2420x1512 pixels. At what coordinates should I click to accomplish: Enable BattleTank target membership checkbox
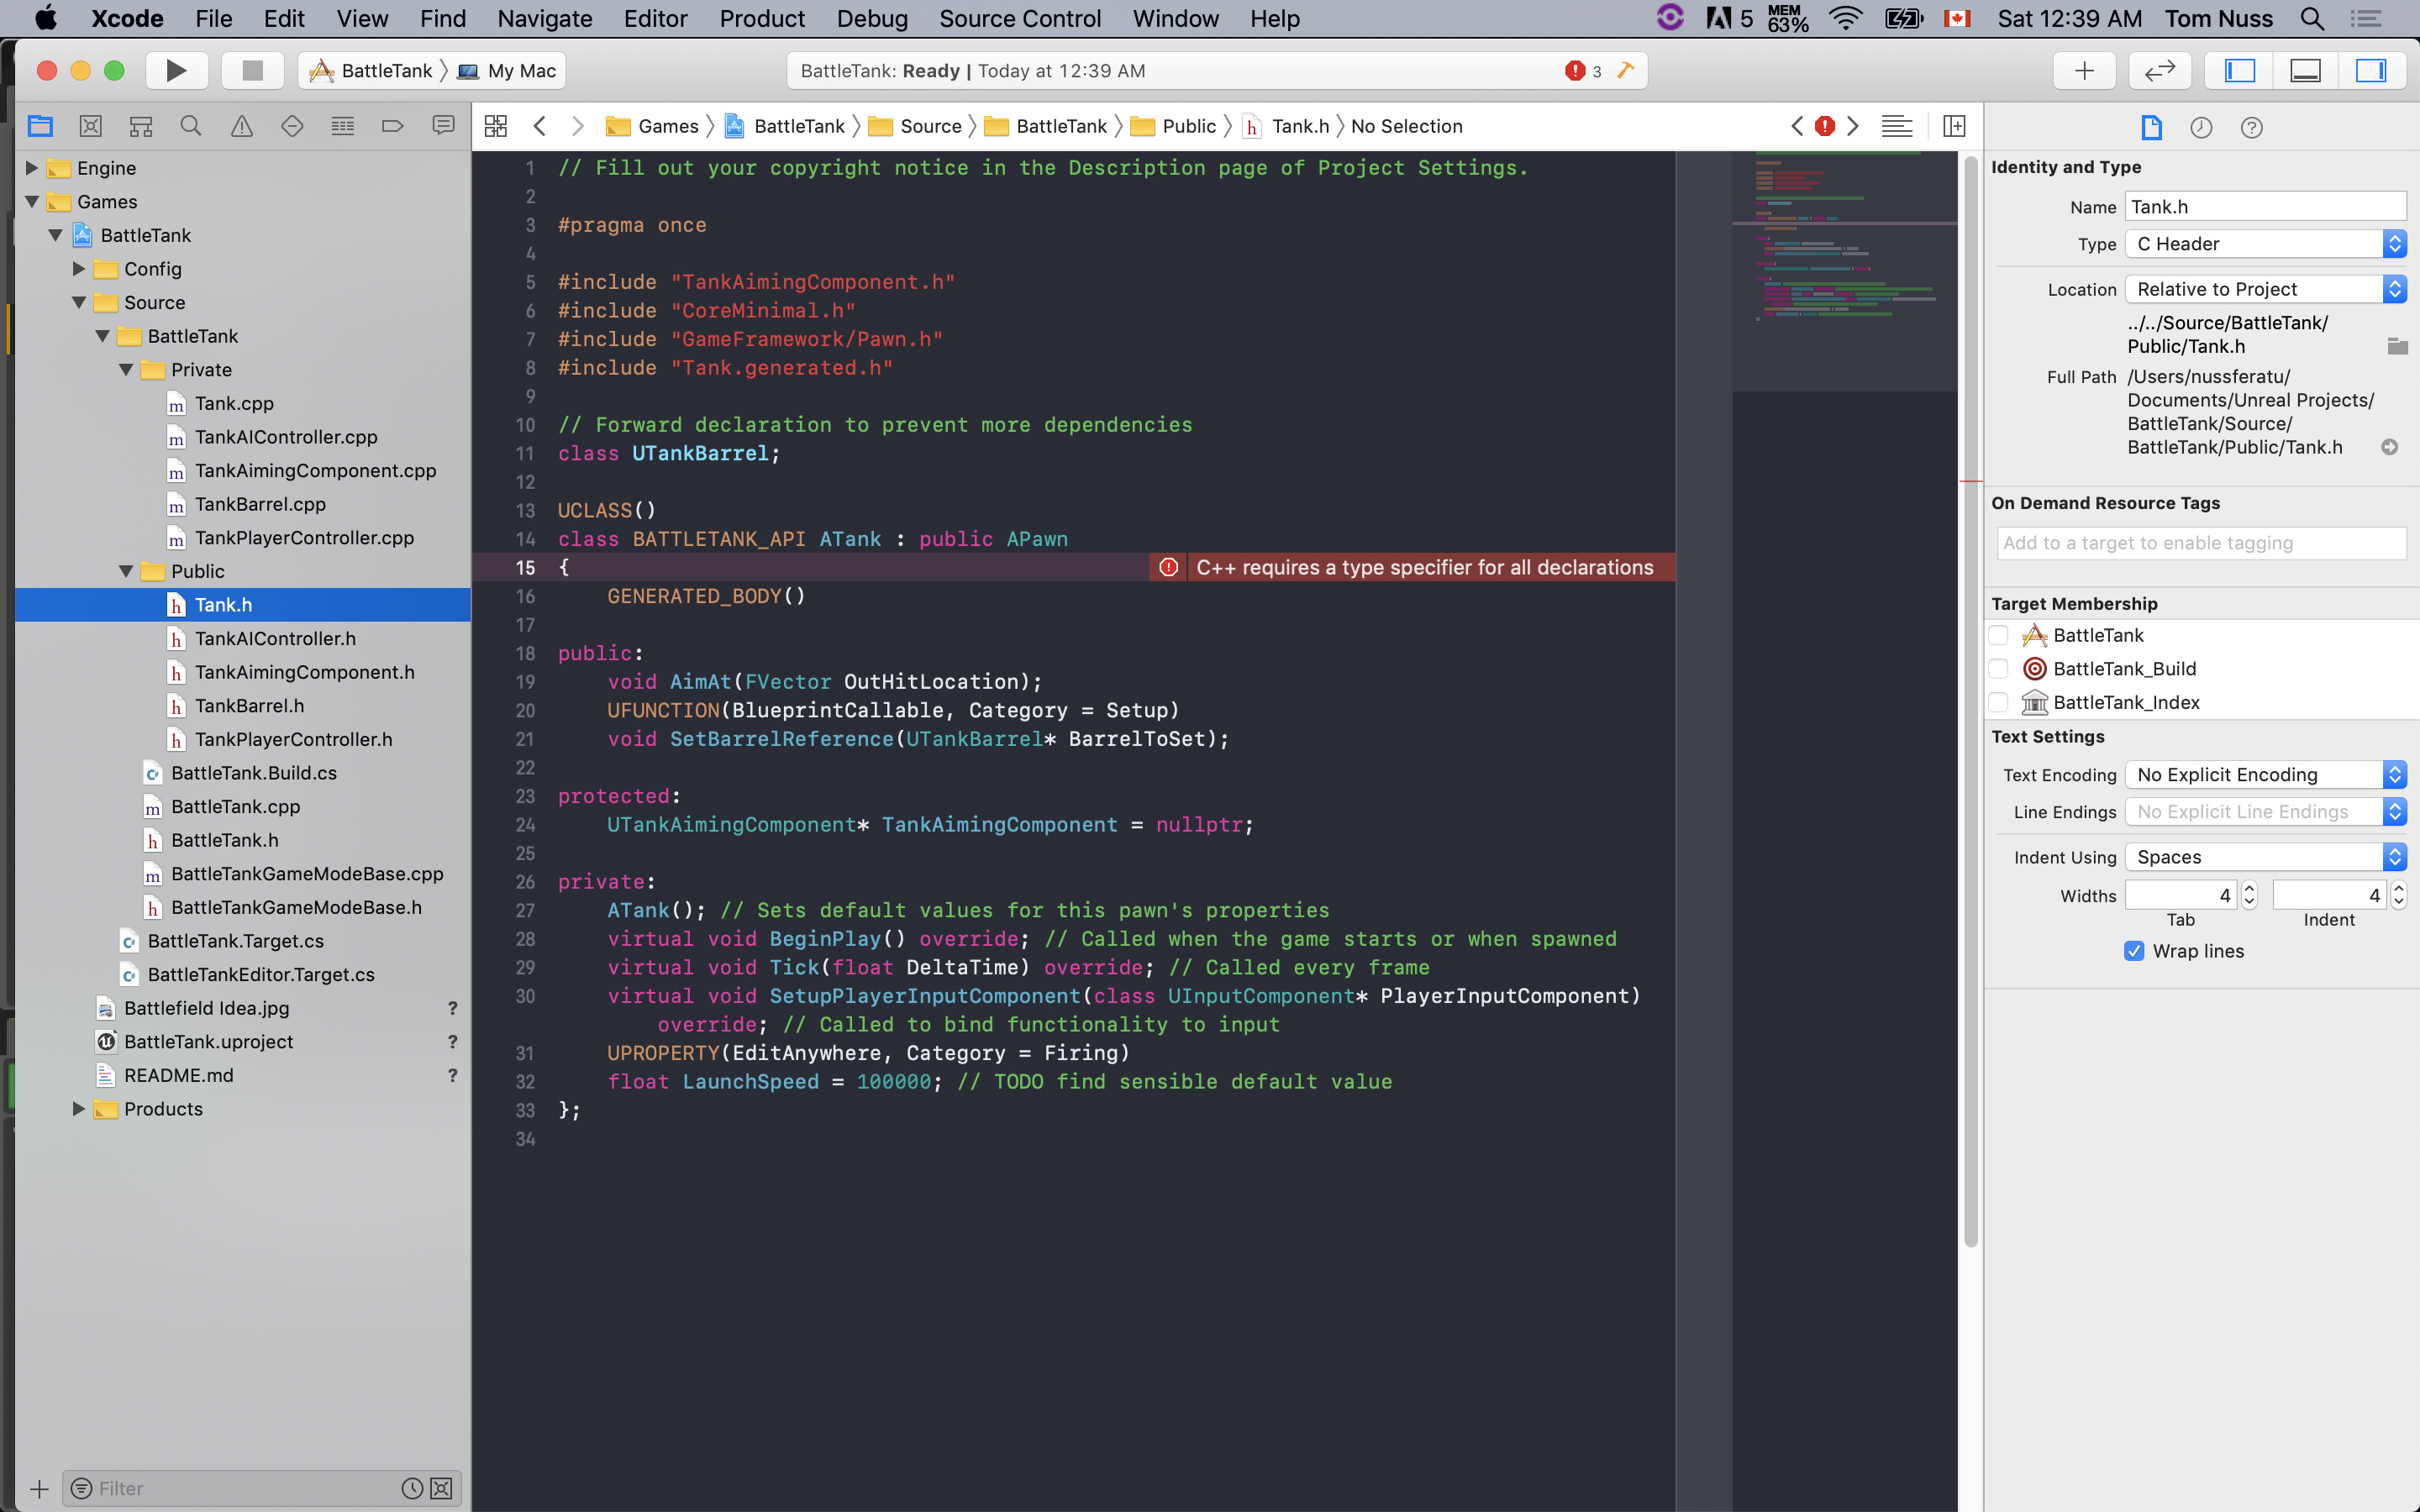(x=1999, y=636)
